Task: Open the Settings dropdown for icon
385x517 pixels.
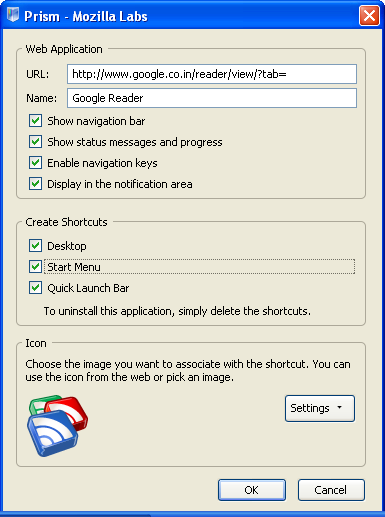Action: point(320,408)
